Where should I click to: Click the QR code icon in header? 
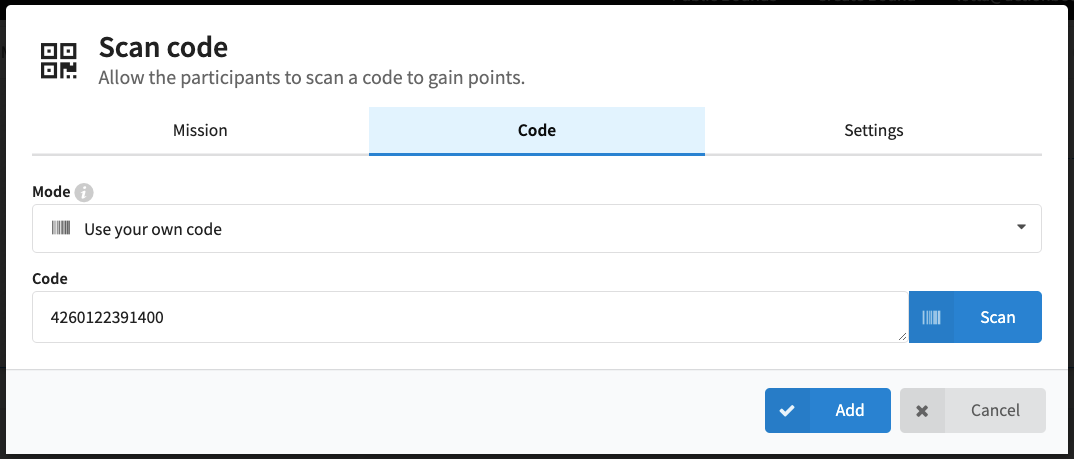pyautogui.click(x=58, y=60)
